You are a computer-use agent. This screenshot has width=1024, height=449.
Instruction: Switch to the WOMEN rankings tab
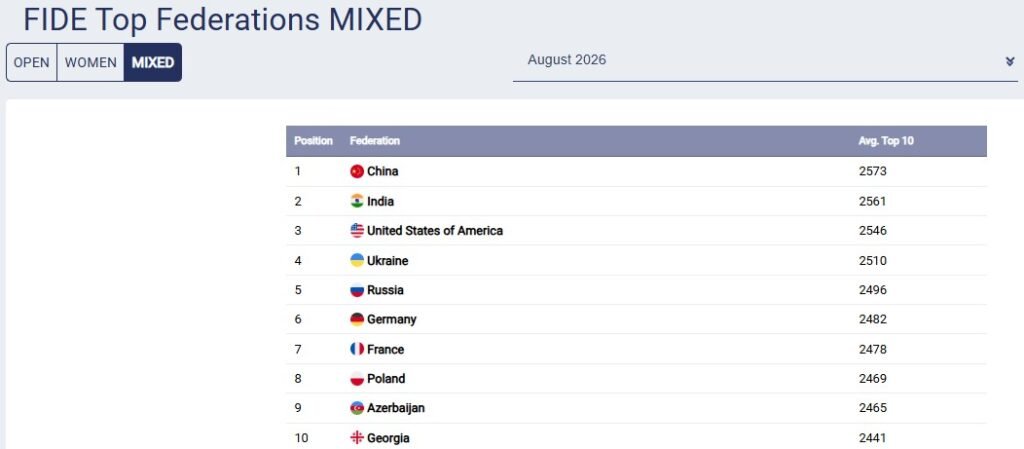[90, 63]
